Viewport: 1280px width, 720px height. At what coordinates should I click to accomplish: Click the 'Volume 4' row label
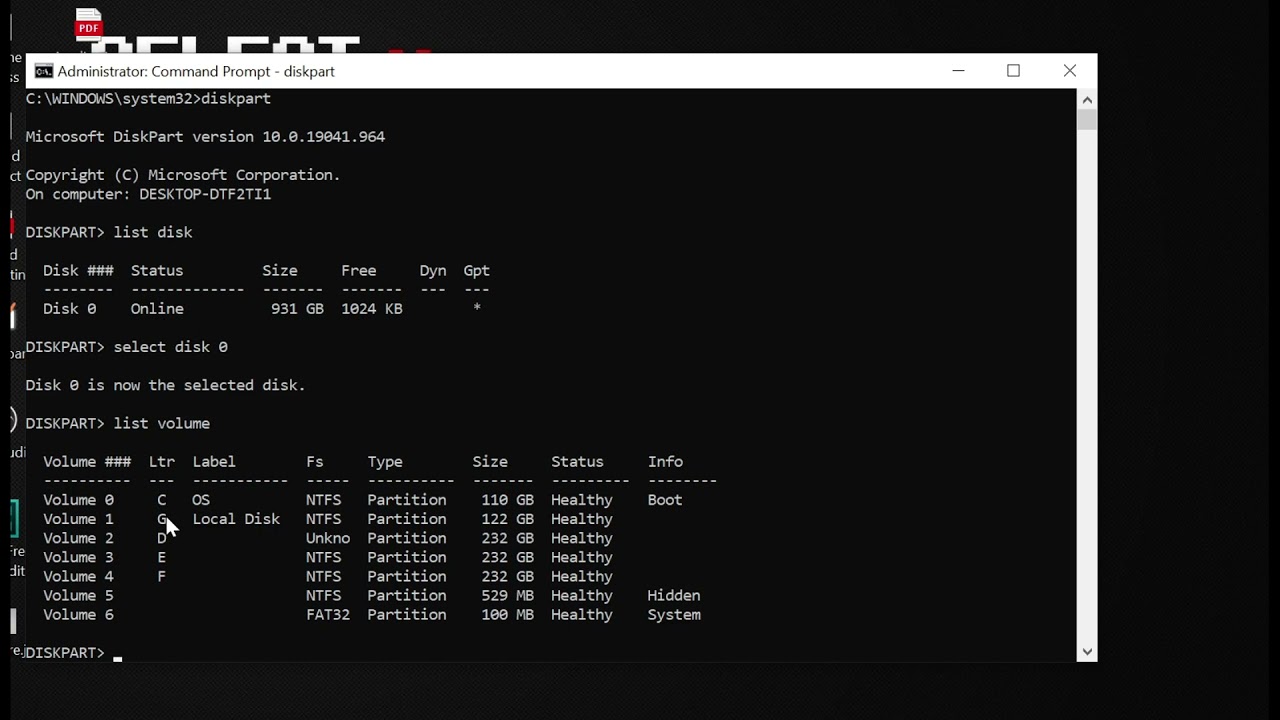pyautogui.click(x=78, y=576)
